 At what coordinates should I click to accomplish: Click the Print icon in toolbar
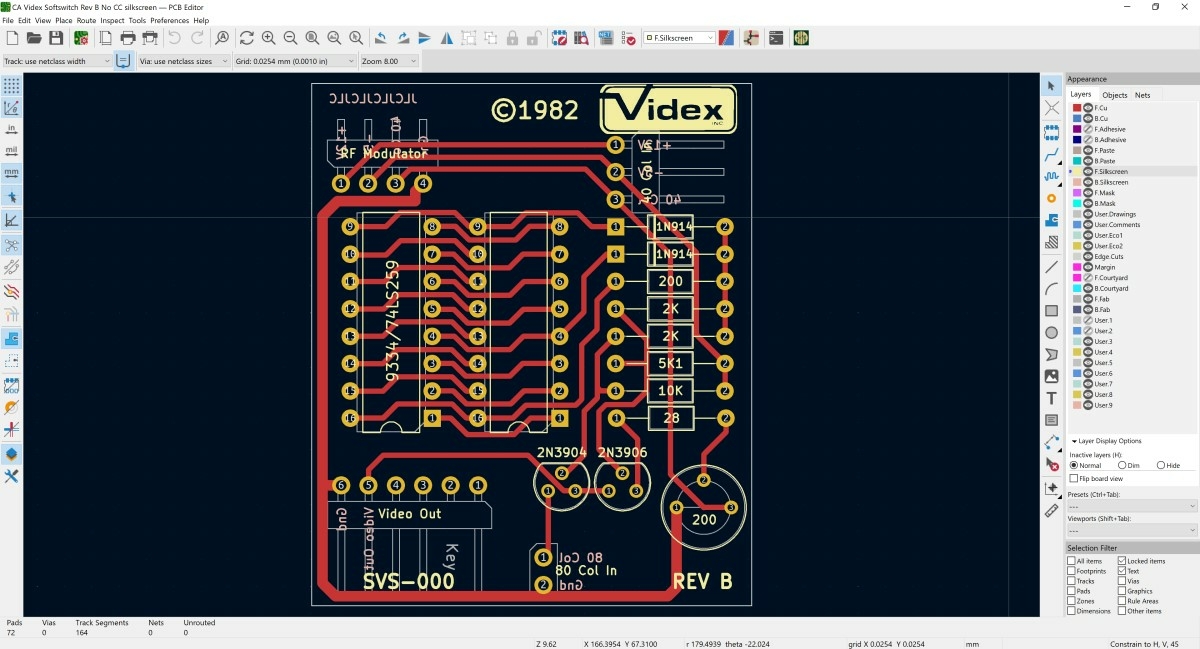pos(128,38)
